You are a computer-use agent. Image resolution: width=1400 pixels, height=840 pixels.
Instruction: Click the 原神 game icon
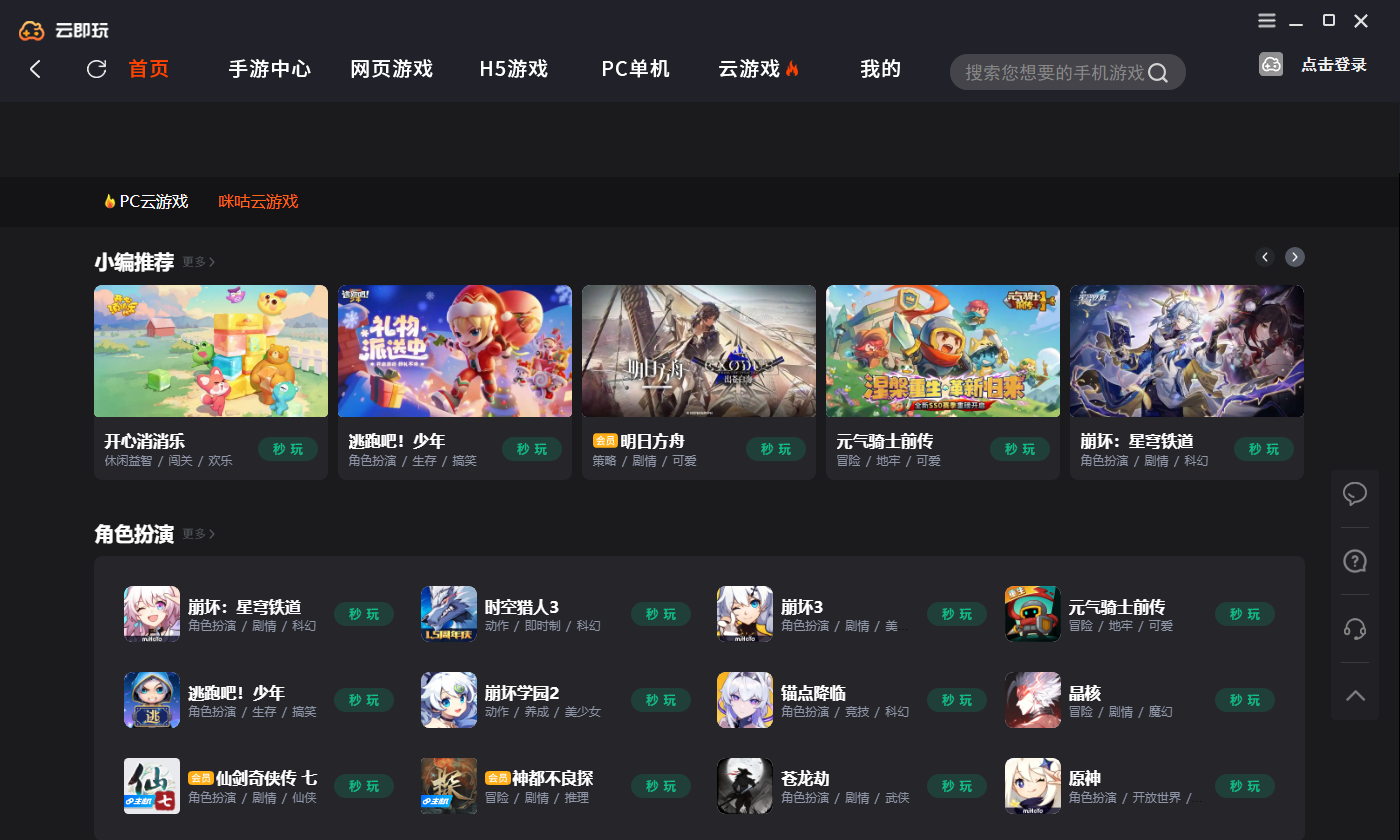click(x=1033, y=786)
